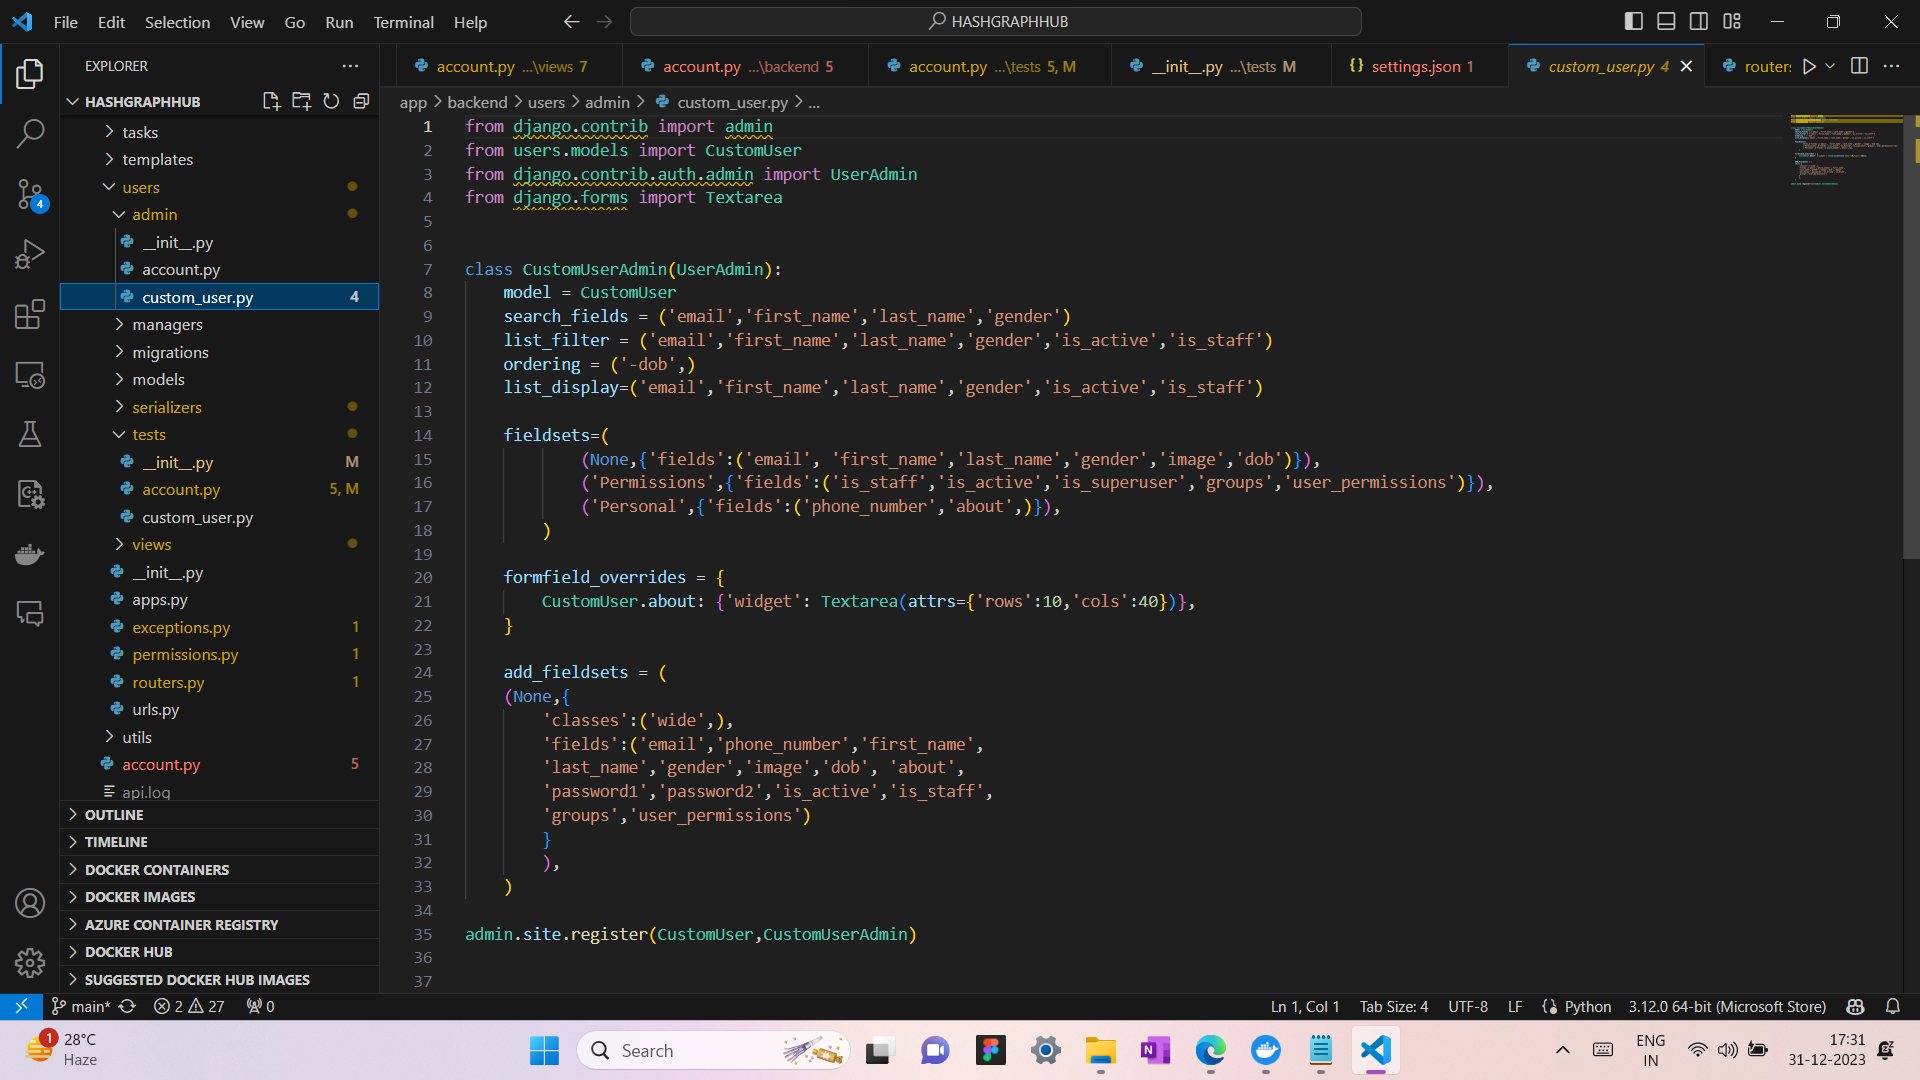Open the Search view in activity bar
The width and height of the screenshot is (1920, 1080).
[30, 133]
